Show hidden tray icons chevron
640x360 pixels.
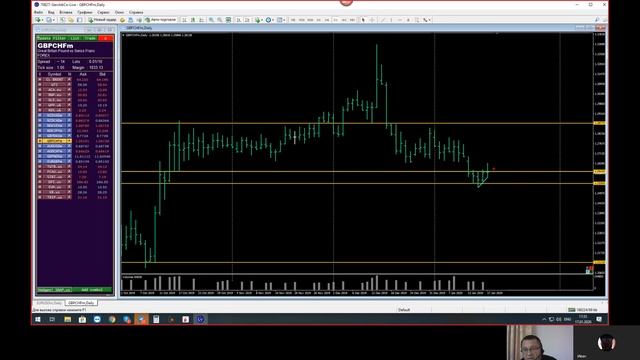(544, 319)
